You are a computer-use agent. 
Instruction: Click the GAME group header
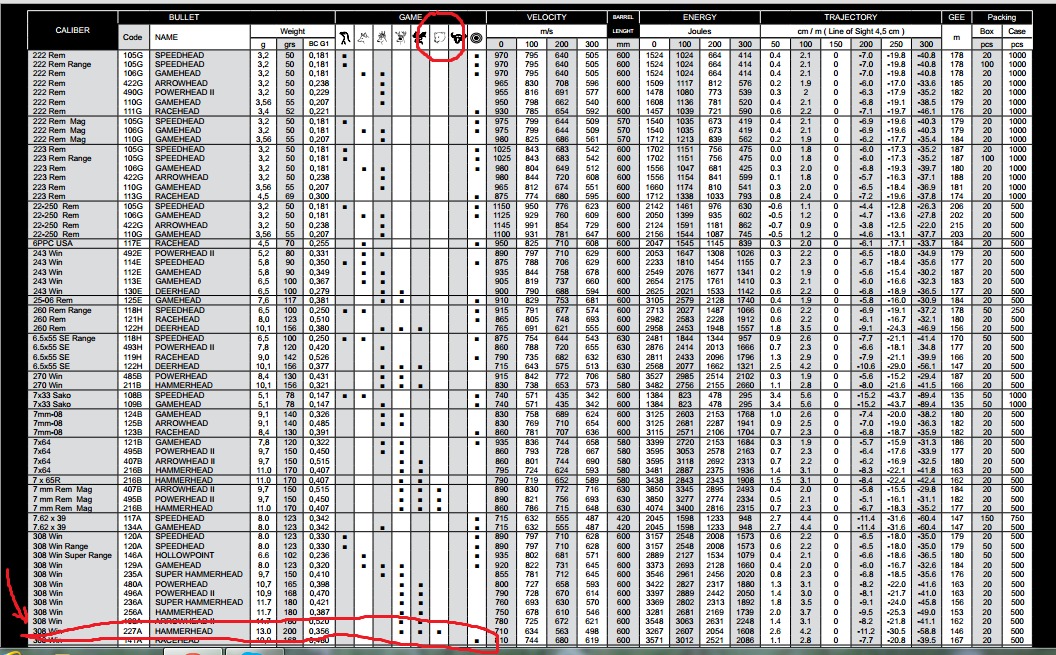pos(410,18)
